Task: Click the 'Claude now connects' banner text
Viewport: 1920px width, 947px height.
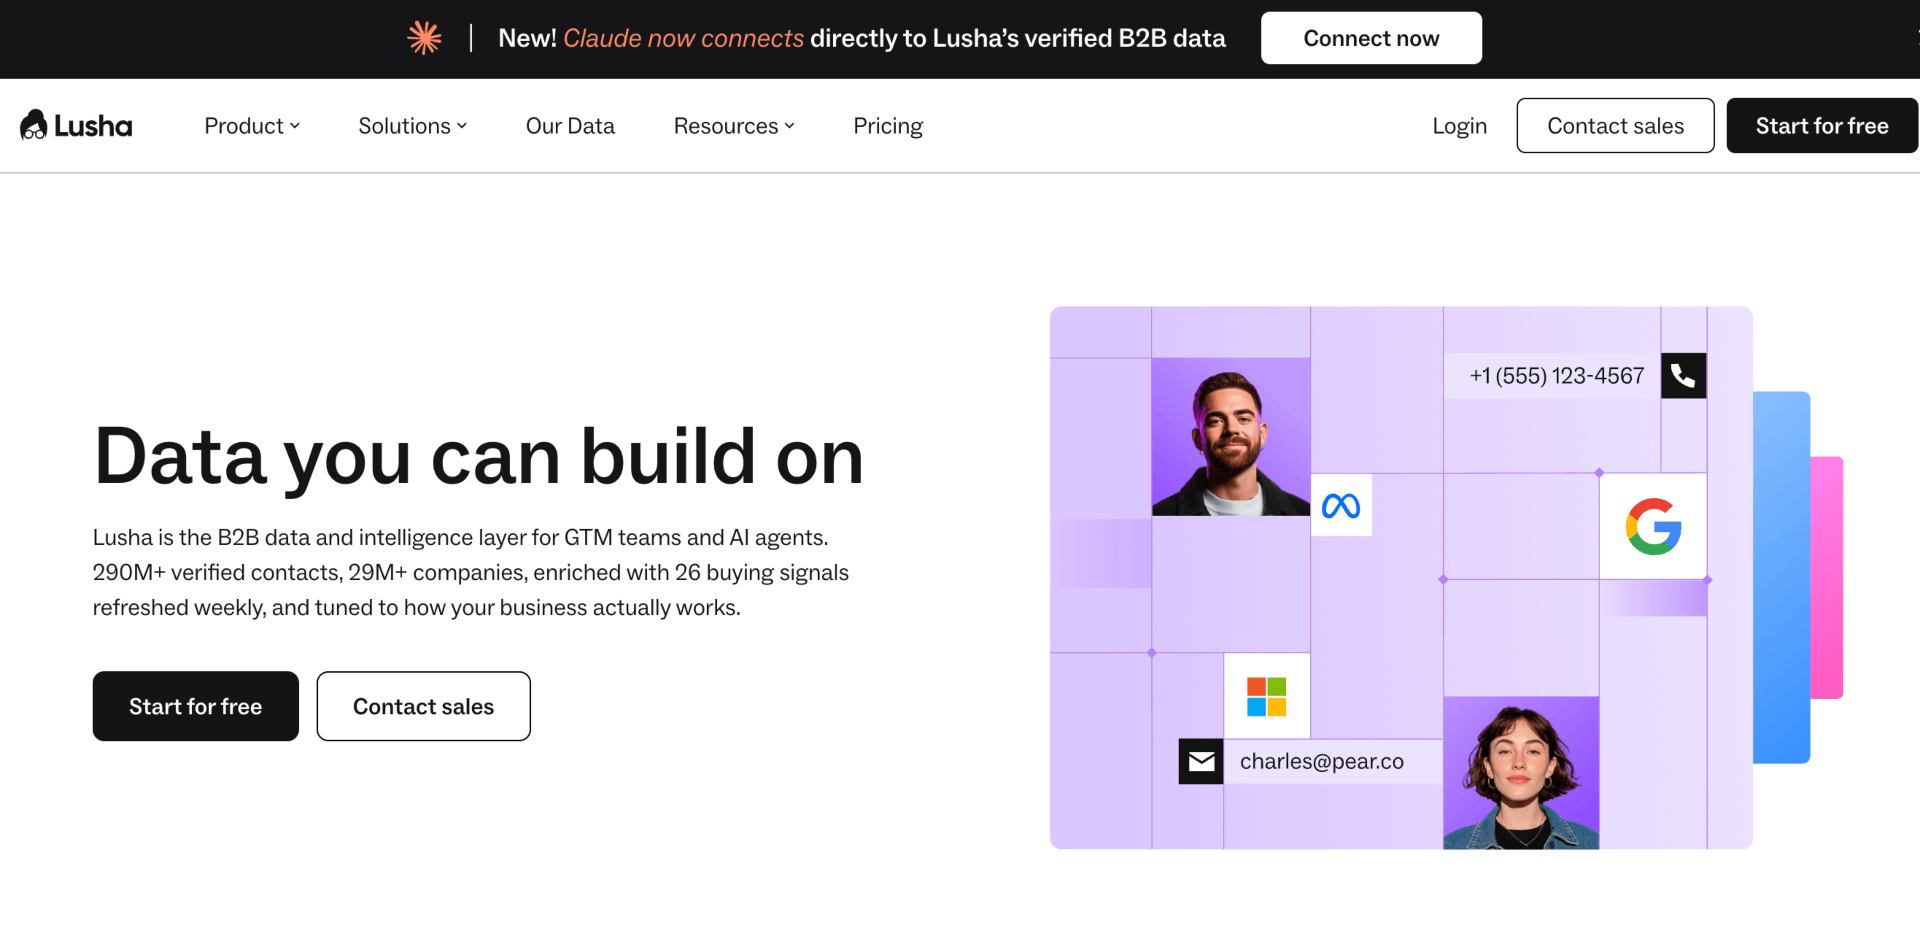Action: coord(683,38)
